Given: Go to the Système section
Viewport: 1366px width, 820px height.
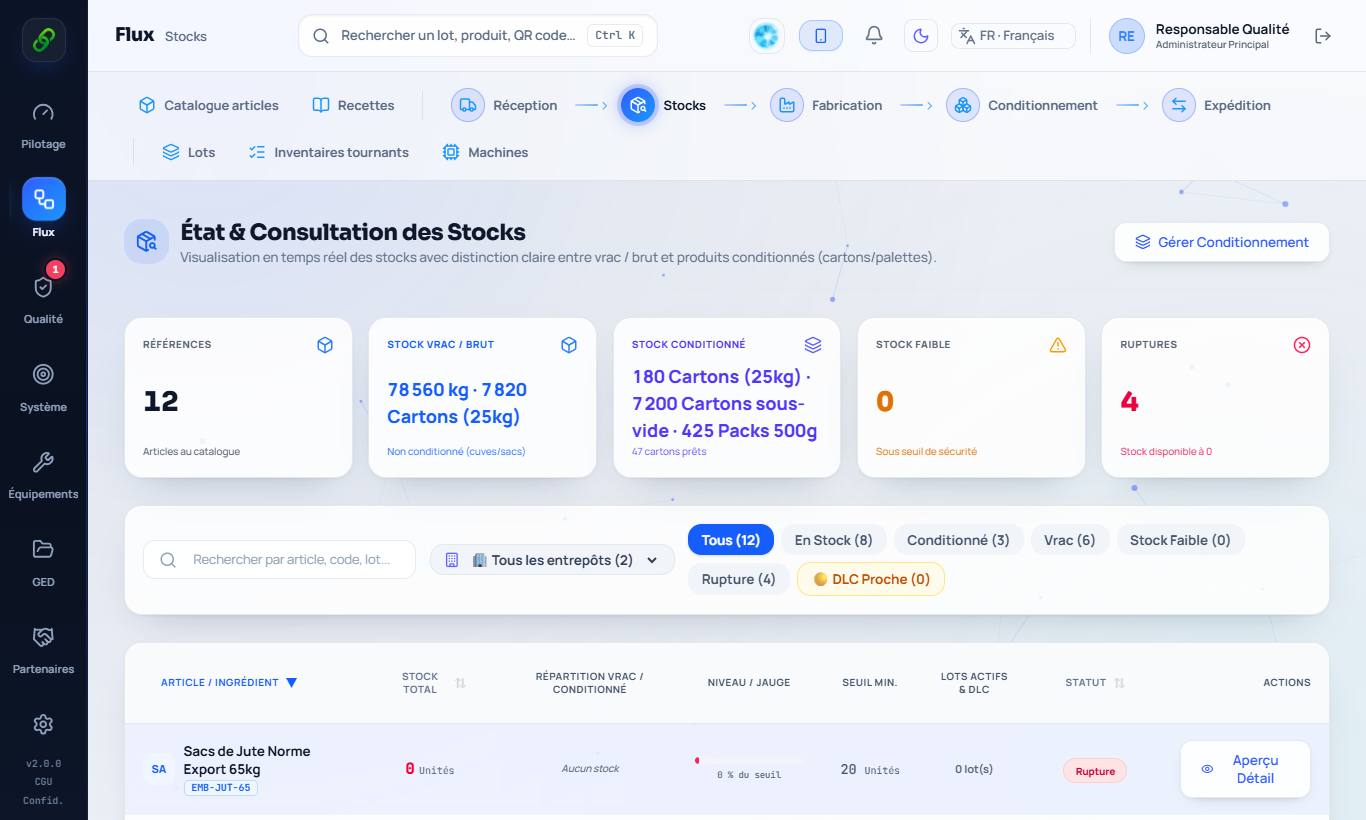Looking at the screenshot, I should [43, 388].
